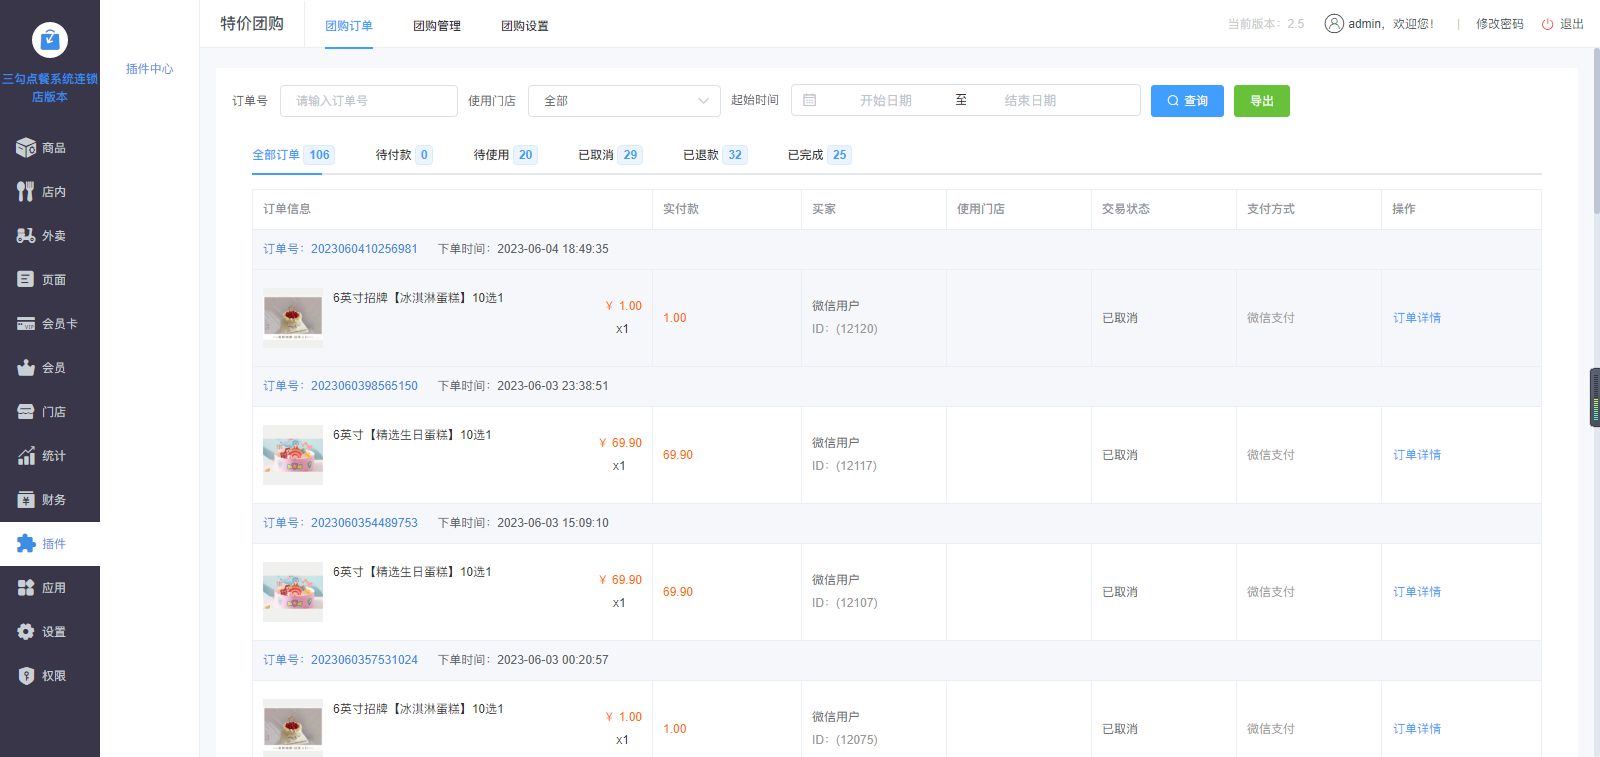Open 订单详情 for order 2023060410256981
The image size is (1600, 757).
(x=1417, y=318)
